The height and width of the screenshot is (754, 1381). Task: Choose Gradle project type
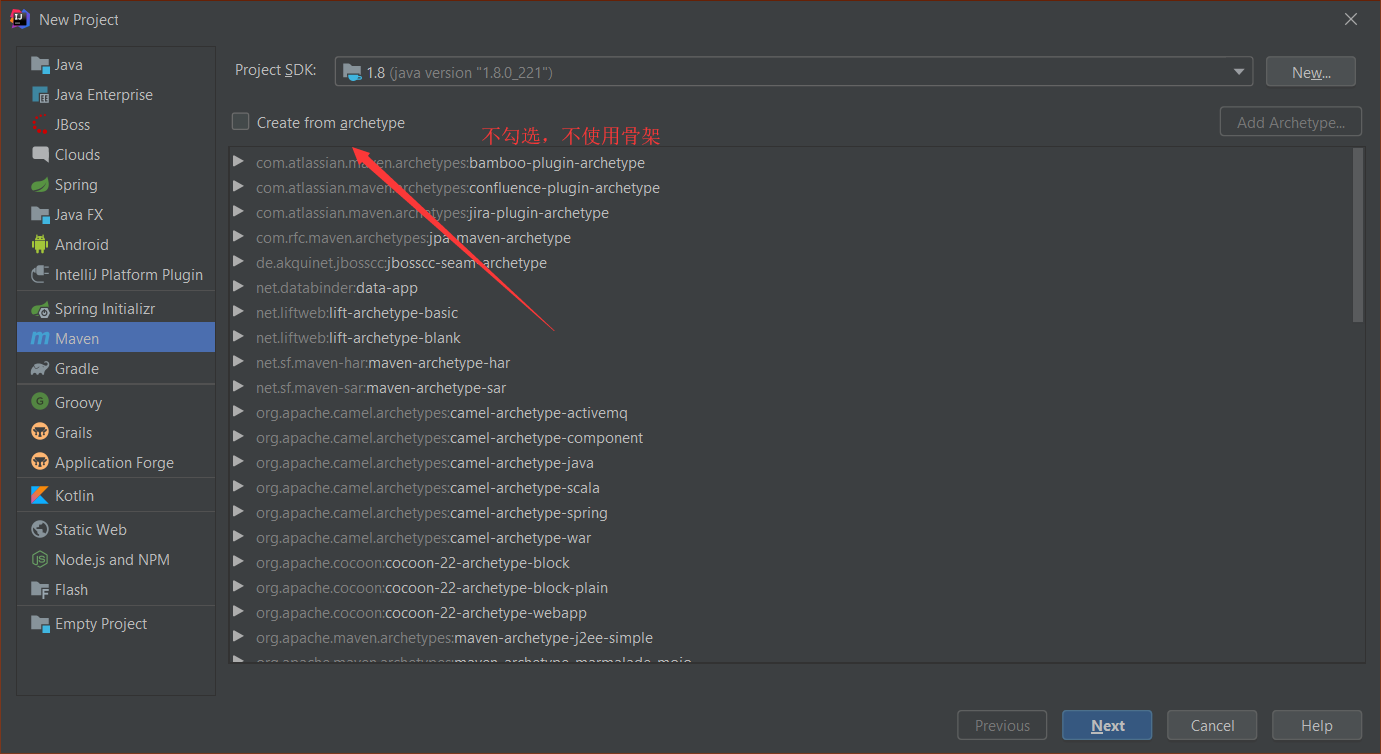(116, 369)
